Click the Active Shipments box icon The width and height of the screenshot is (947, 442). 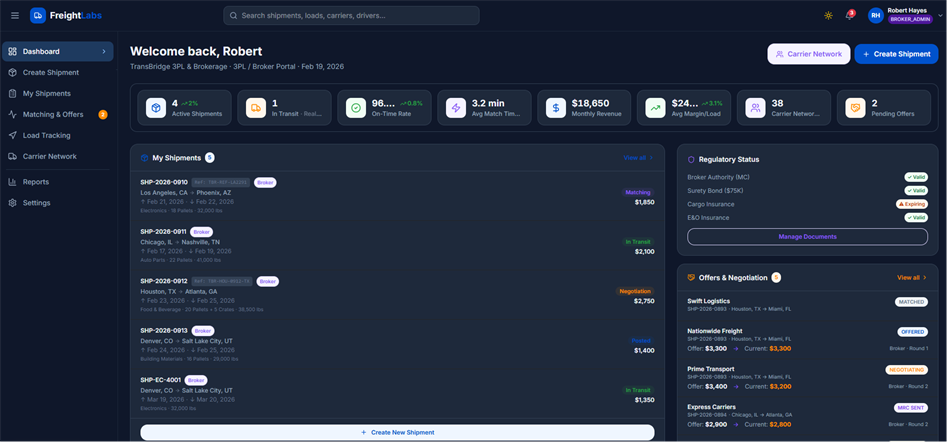click(156, 108)
